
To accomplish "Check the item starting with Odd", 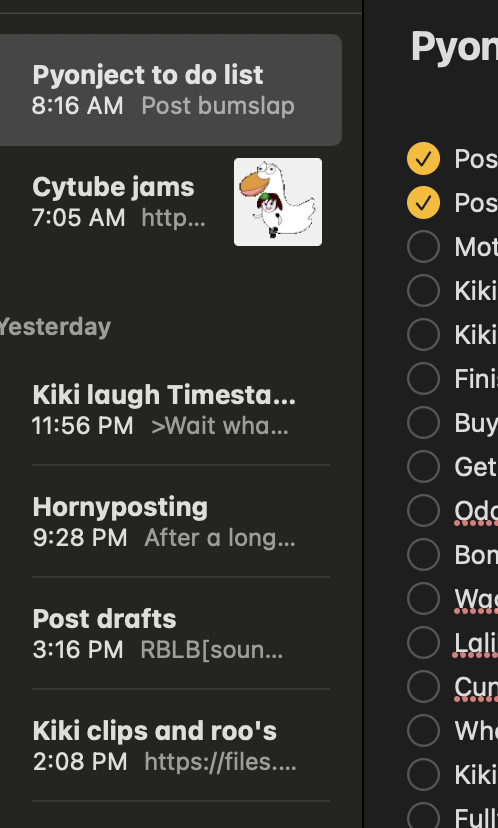I will 424,510.
